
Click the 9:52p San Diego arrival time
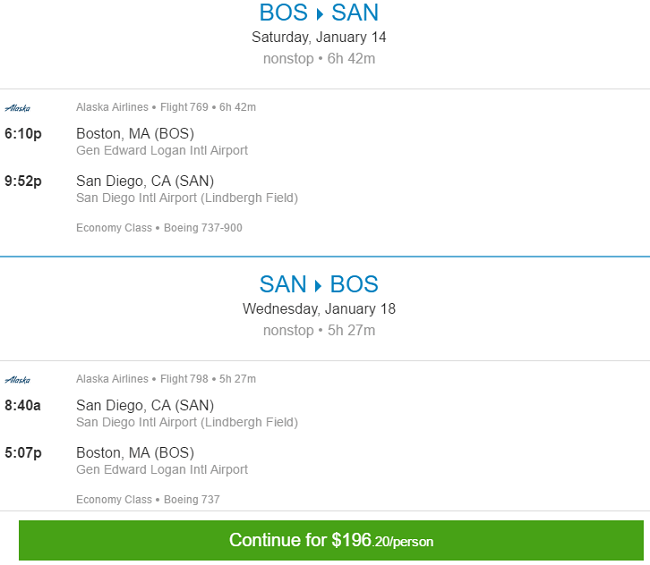coord(23,181)
